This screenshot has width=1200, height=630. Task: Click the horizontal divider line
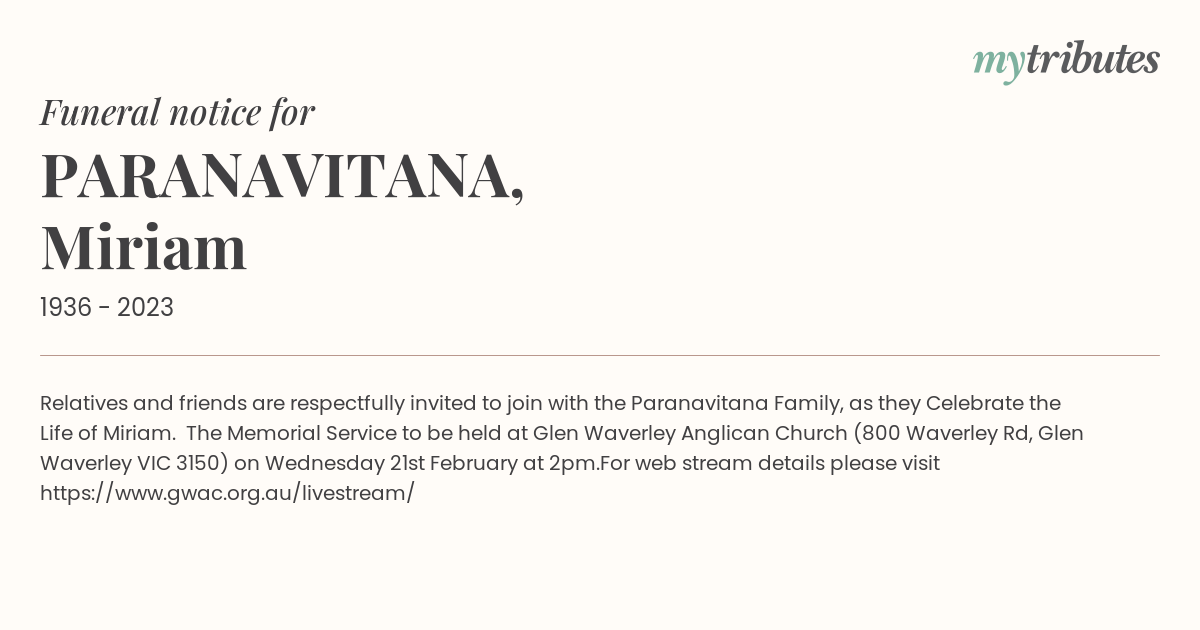(600, 355)
